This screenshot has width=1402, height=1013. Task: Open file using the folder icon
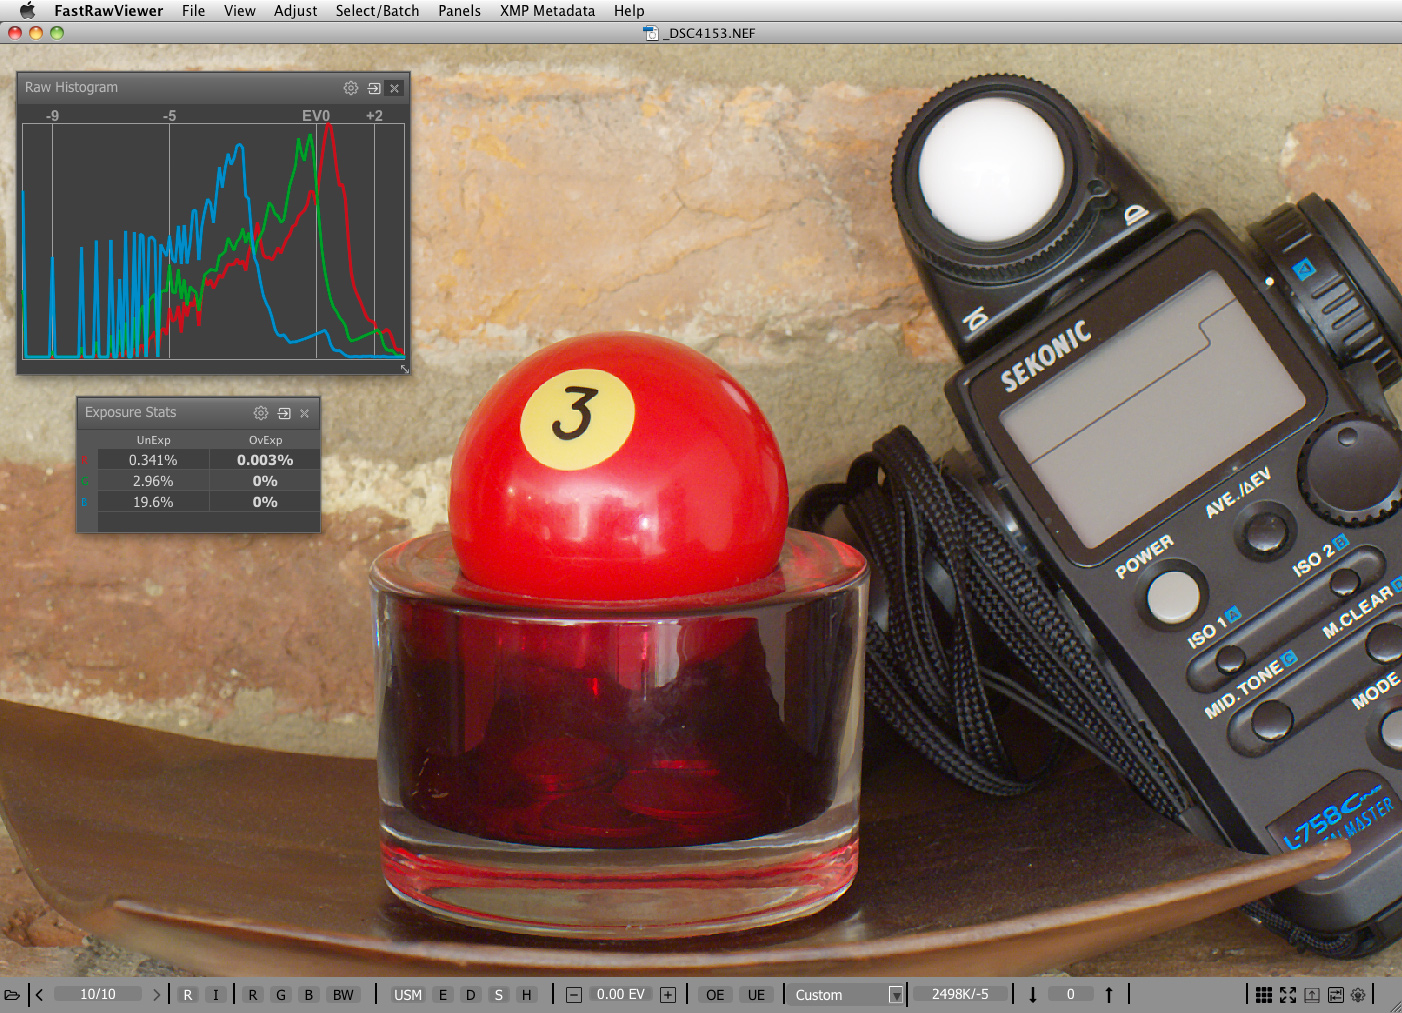12,995
